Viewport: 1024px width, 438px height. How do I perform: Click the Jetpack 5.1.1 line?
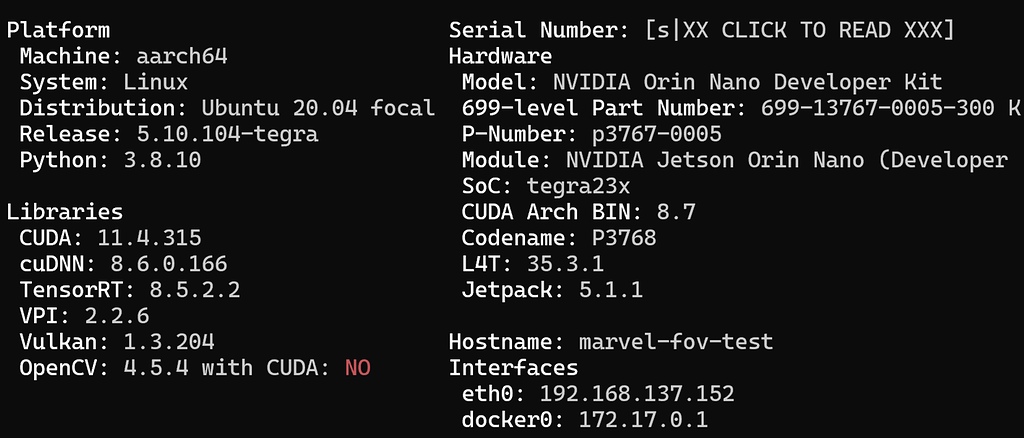pyautogui.click(x=552, y=290)
